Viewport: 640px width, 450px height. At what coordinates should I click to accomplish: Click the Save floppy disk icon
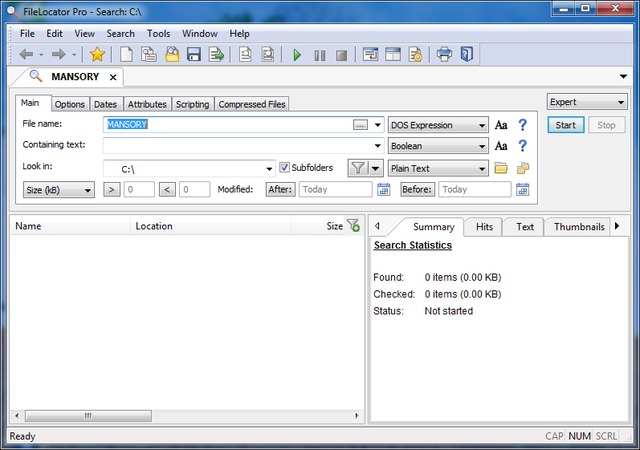[194, 54]
